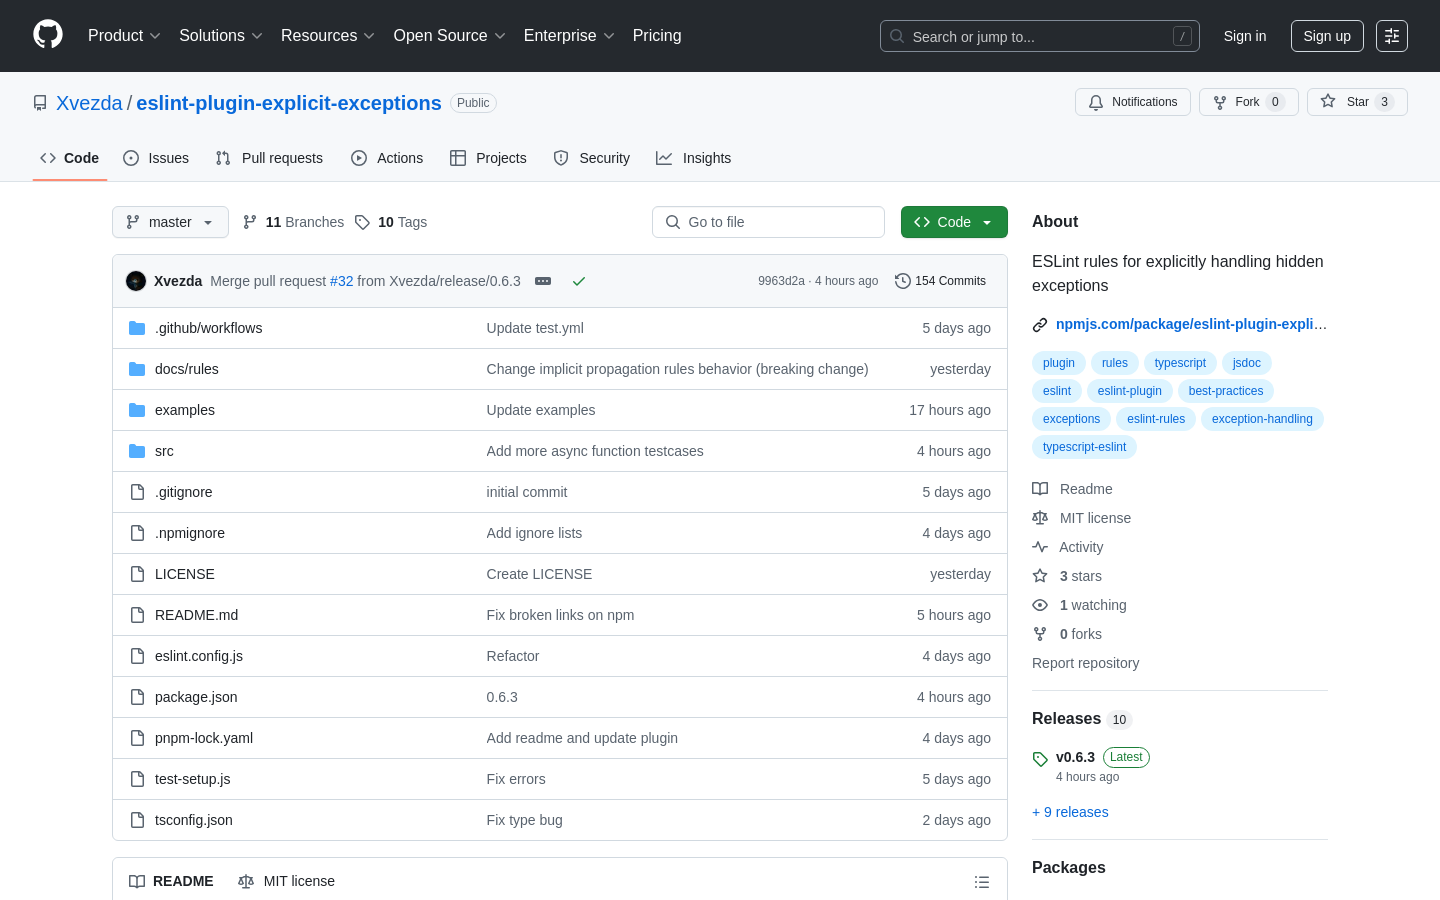This screenshot has width=1440, height=900.
Task: Click the GitHub logo icon
Action: [x=48, y=35]
